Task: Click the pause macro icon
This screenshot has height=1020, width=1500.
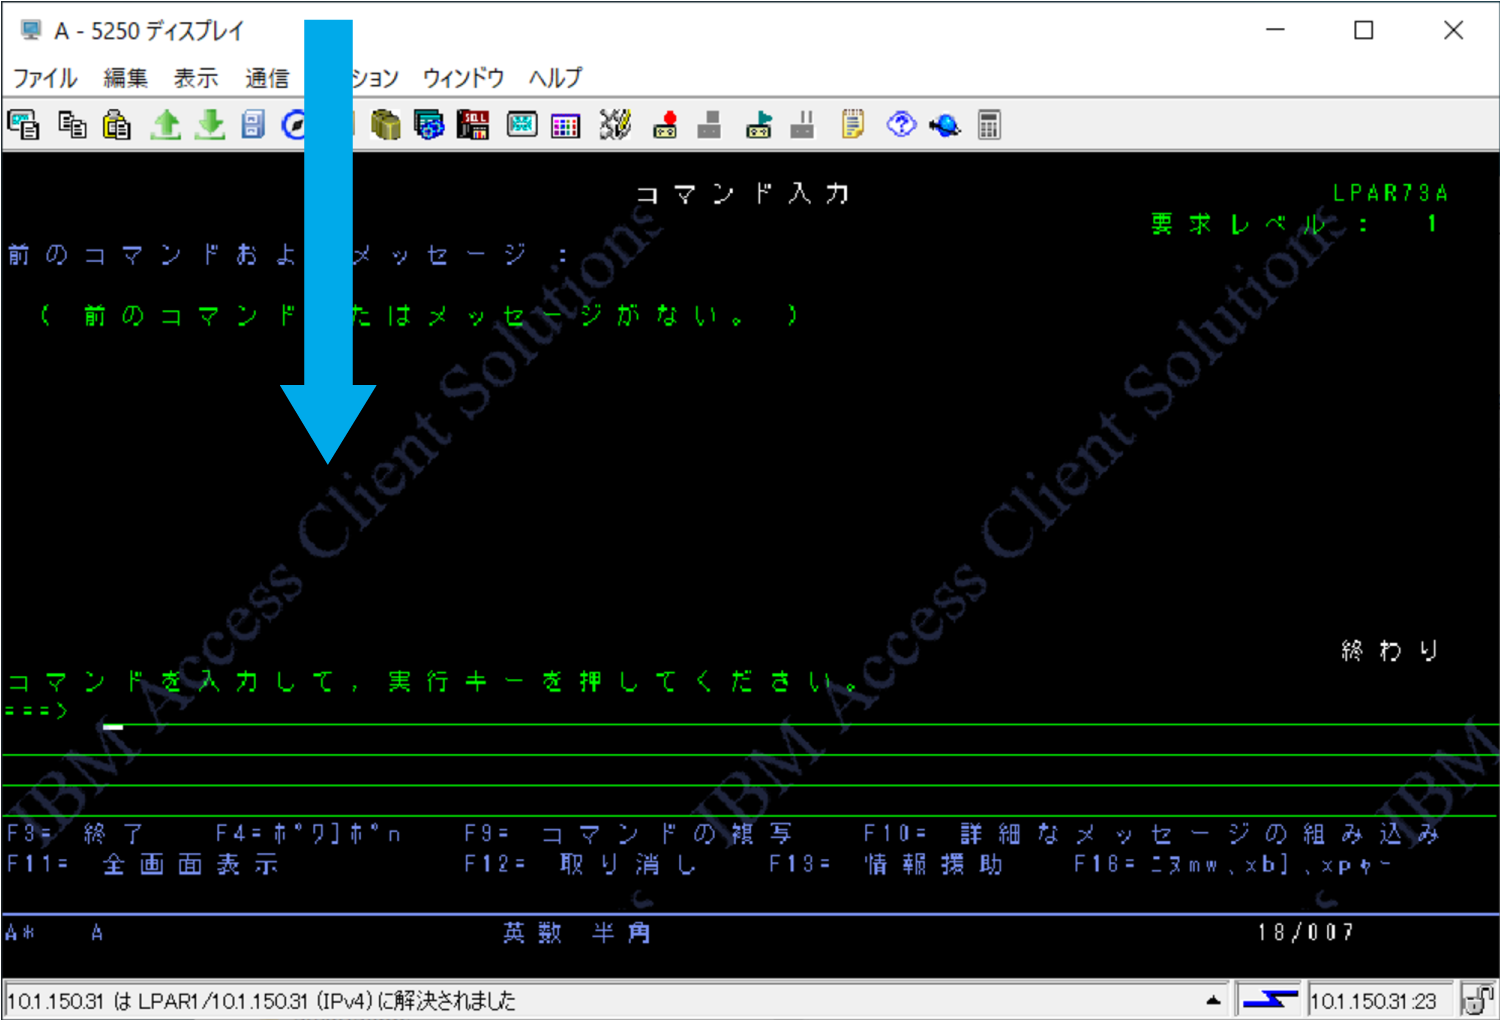Action: pos(802,125)
